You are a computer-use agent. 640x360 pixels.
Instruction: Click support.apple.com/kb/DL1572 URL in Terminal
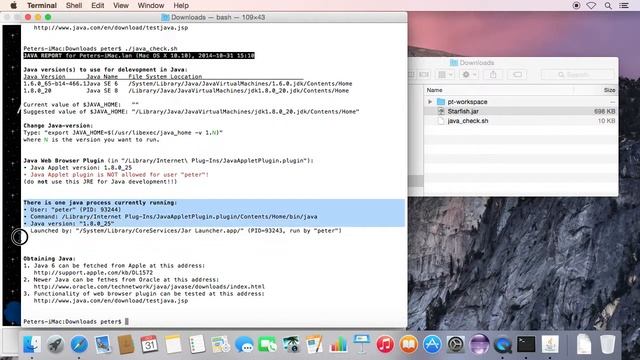(93, 273)
